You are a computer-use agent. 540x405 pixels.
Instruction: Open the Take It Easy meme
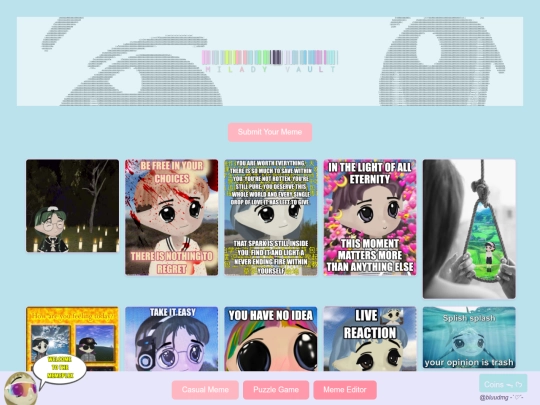pos(172,339)
